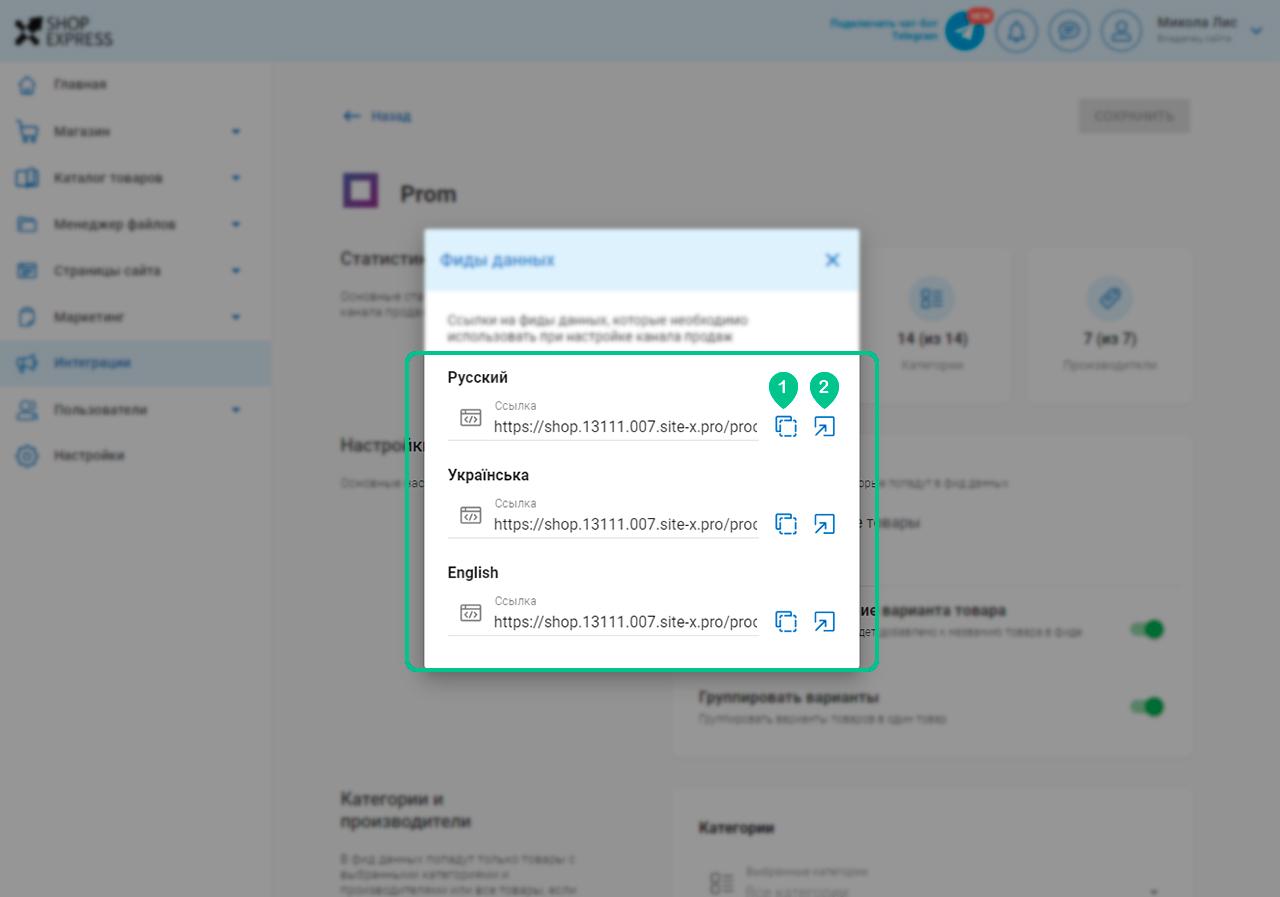Expand the Пользователи submenu arrow
Viewport: 1280px width, 897px height.
point(236,409)
